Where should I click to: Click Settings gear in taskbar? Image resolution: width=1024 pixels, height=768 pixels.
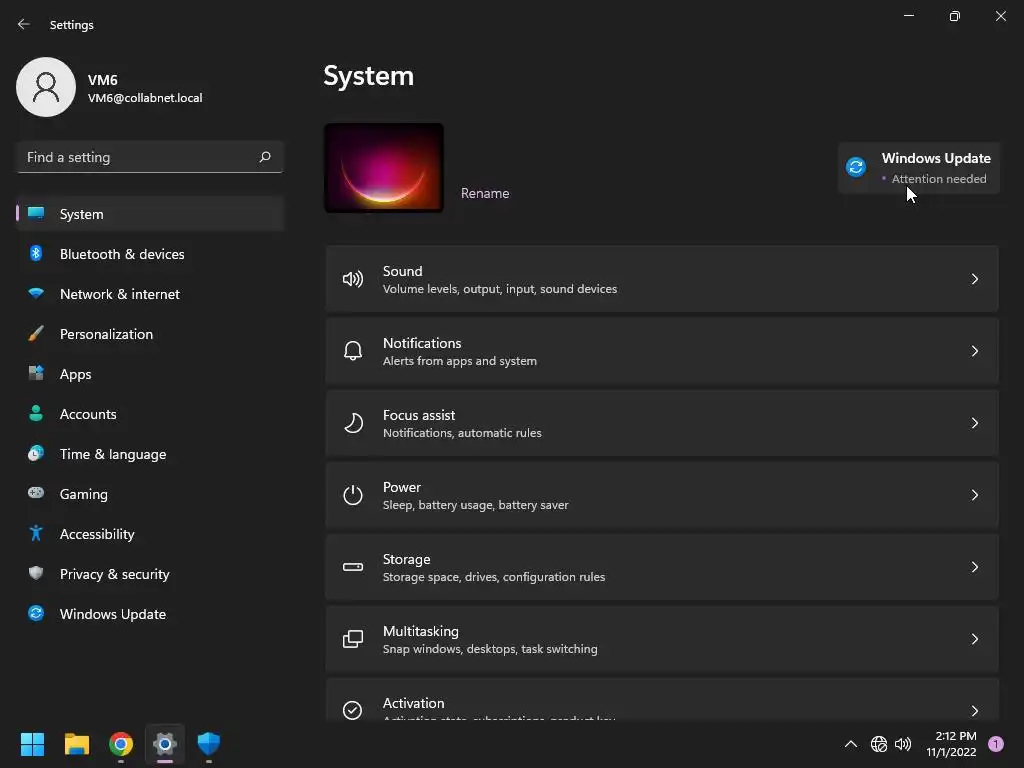[x=165, y=744]
